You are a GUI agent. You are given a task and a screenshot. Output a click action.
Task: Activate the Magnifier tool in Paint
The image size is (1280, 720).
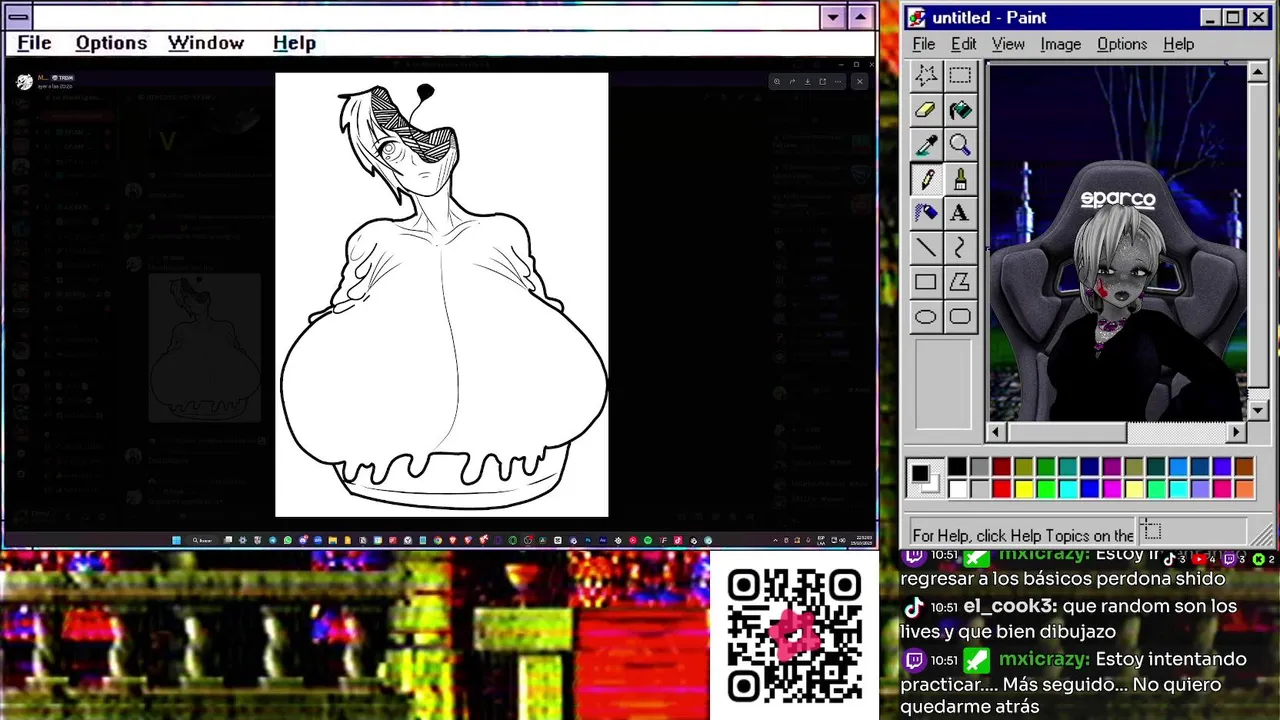pos(960,145)
